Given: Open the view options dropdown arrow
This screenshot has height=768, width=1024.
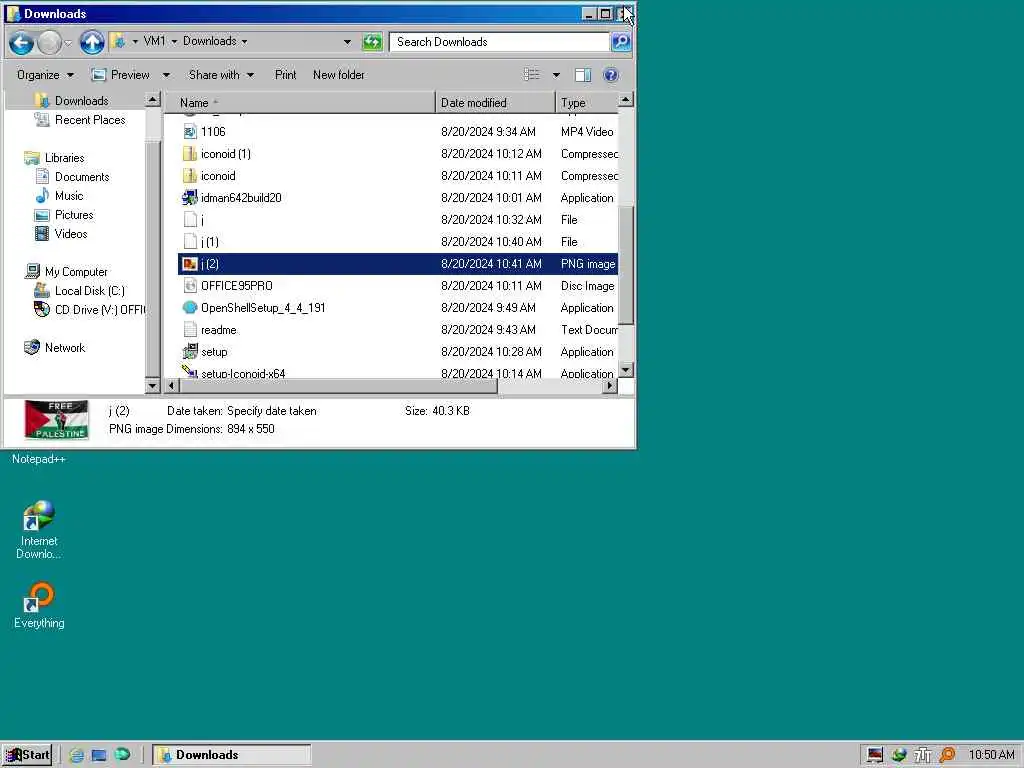Looking at the screenshot, I should click(556, 75).
